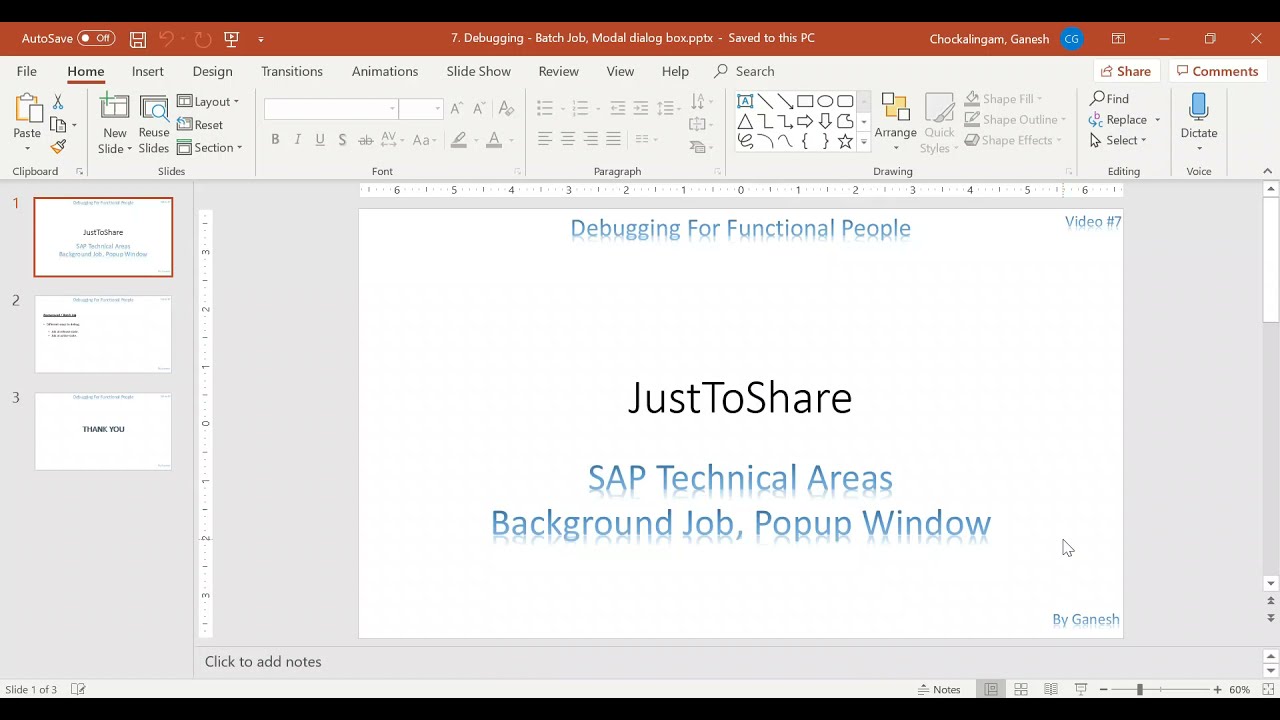The width and height of the screenshot is (1280, 720).
Task: Open Select dropdown in Editing
Action: pos(1119,140)
